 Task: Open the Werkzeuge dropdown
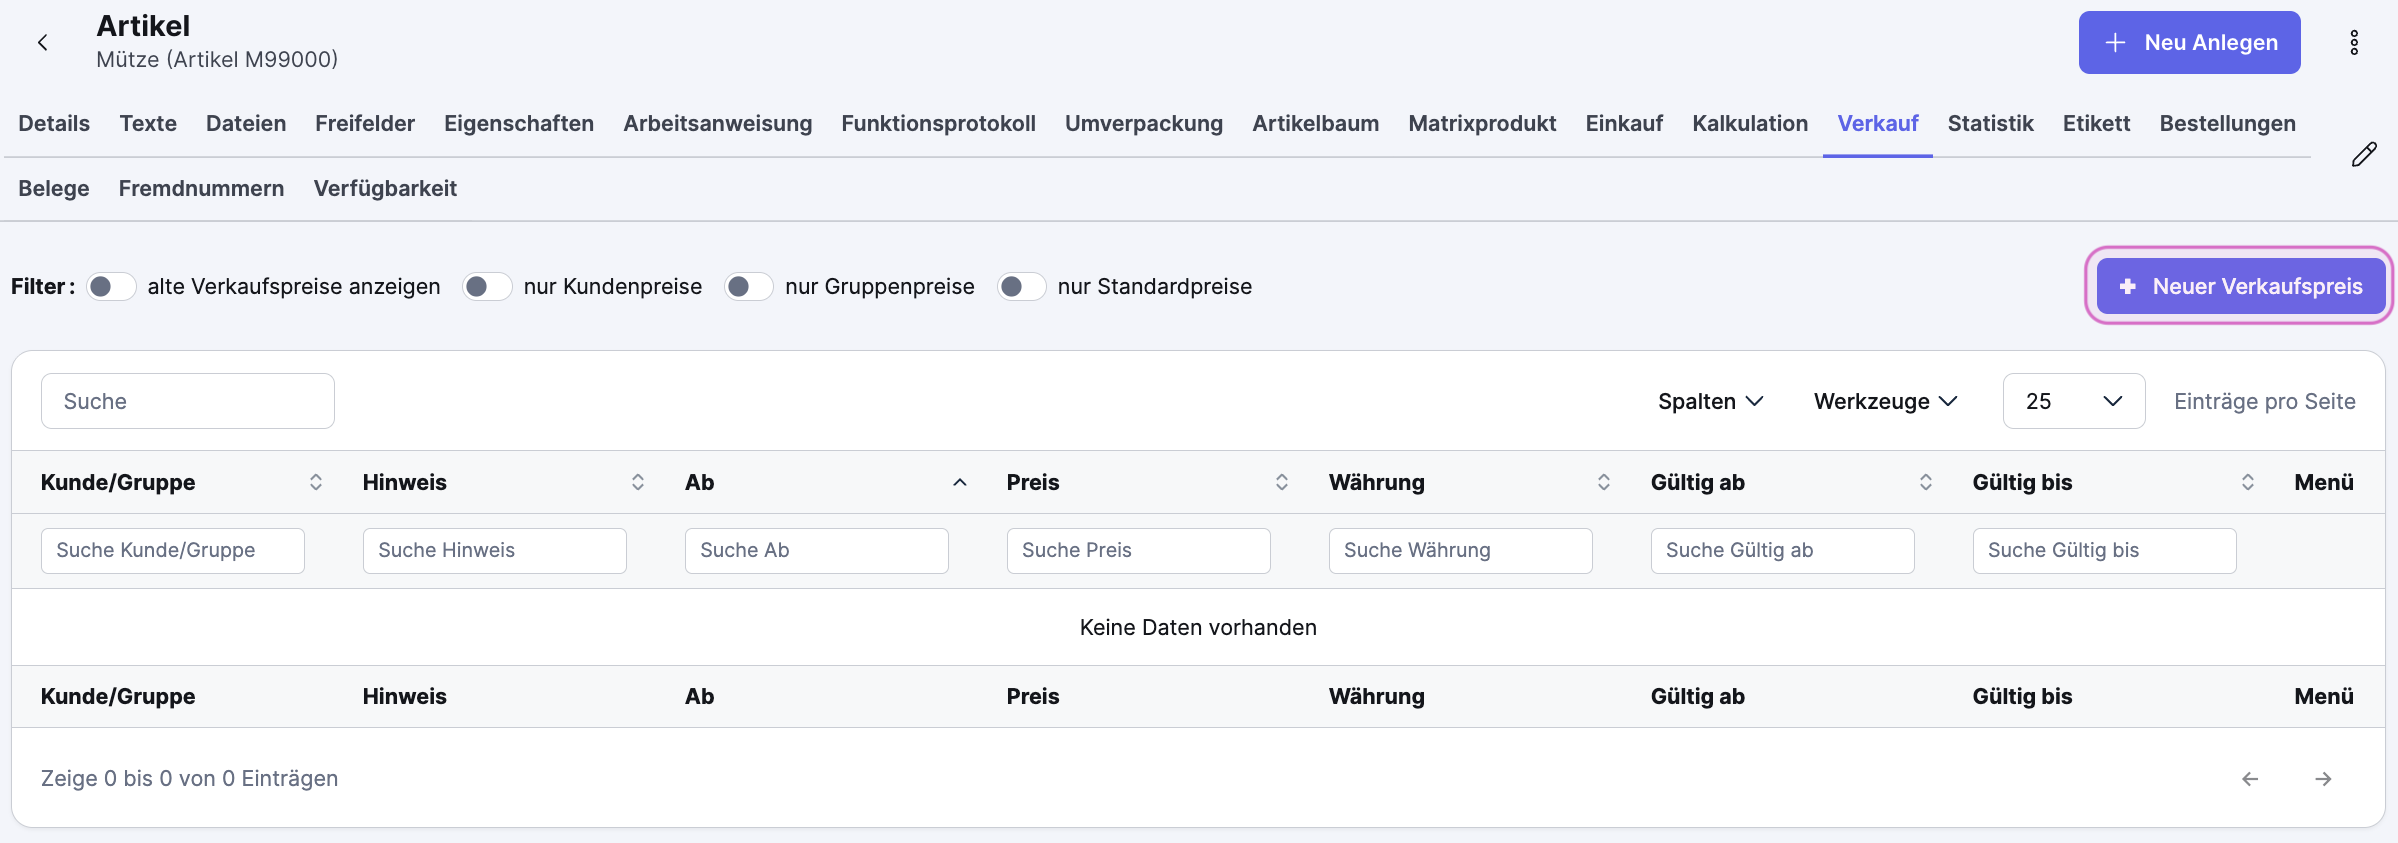[x=1885, y=401]
